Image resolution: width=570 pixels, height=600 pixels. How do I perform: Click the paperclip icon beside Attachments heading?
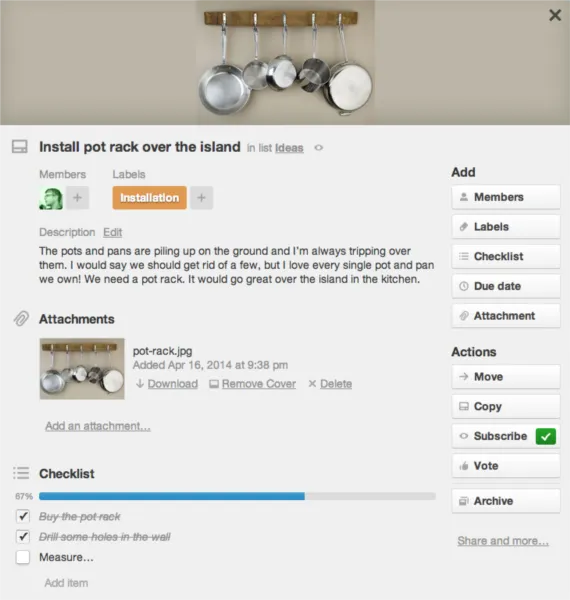21,318
